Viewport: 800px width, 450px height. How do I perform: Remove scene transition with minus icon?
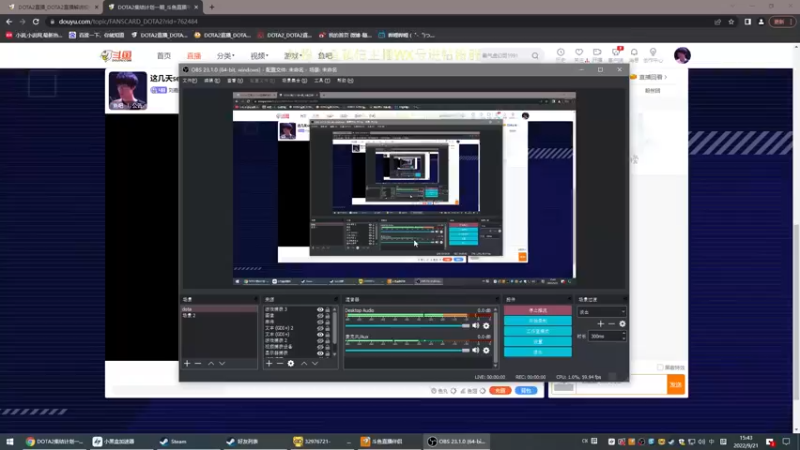click(x=611, y=323)
